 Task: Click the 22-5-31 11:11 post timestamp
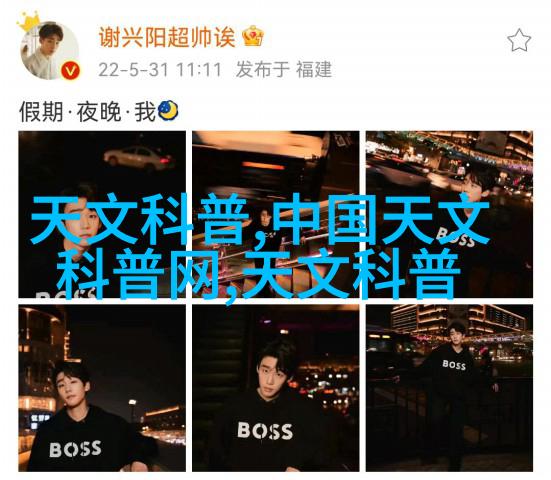[160, 70]
